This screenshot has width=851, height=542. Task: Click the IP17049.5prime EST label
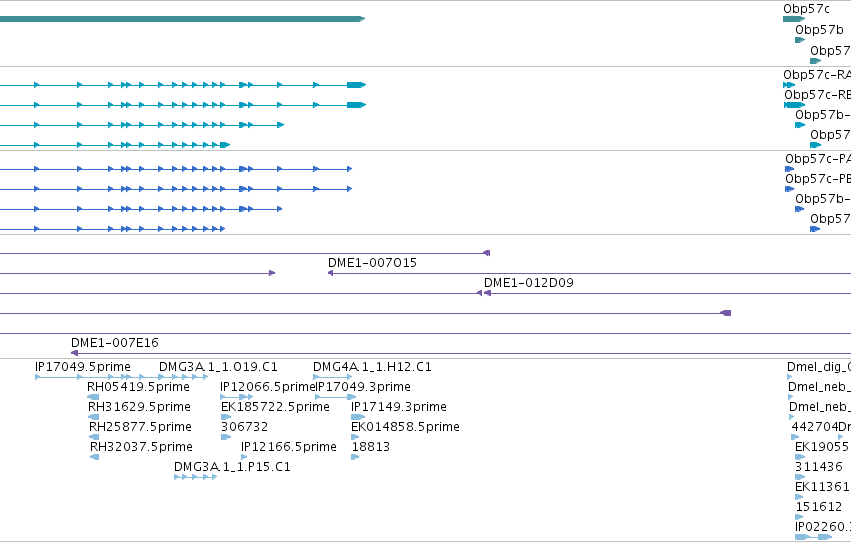(82, 367)
